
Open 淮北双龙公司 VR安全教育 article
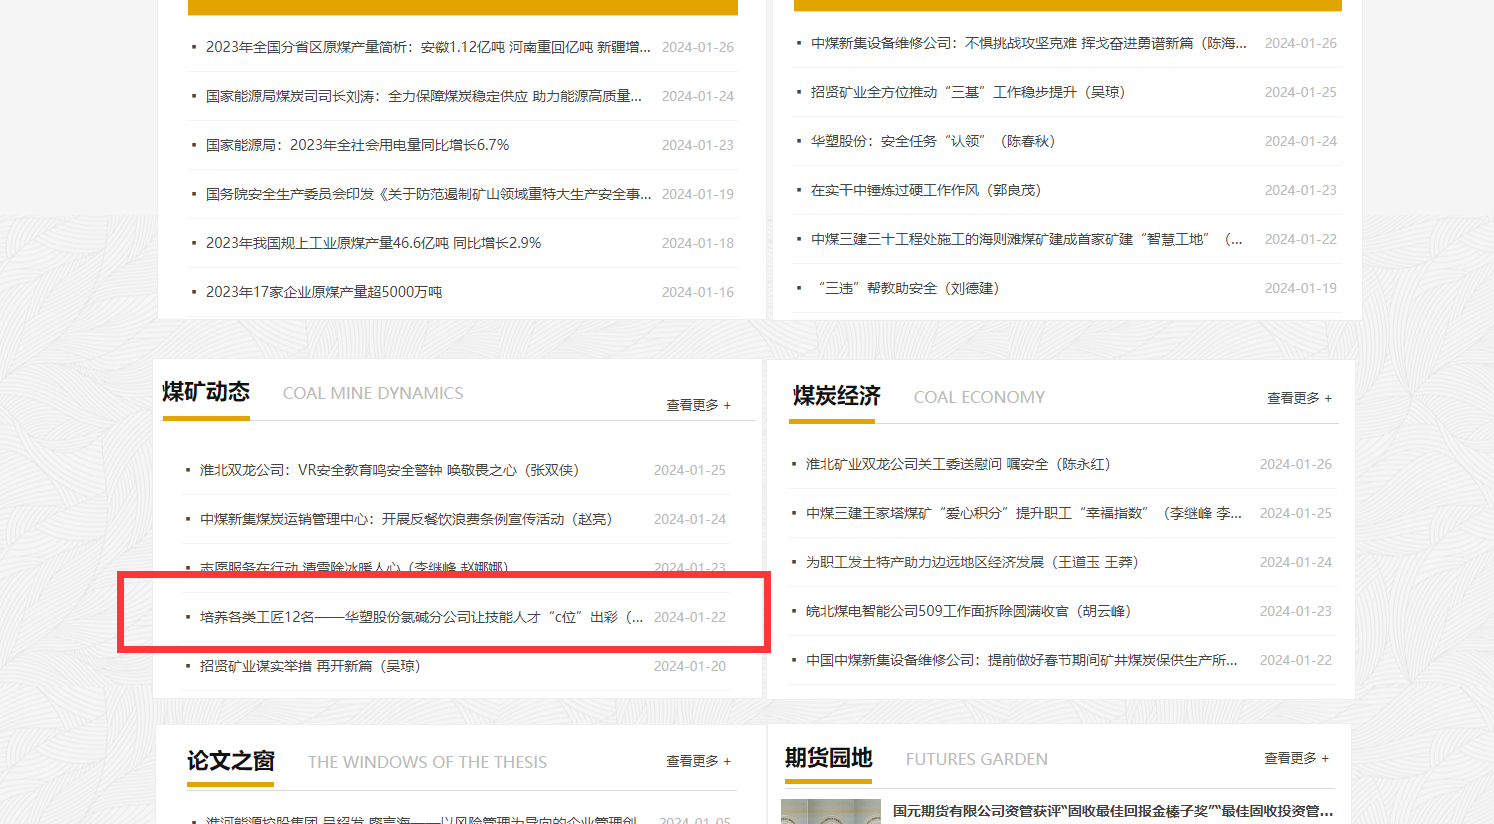pyautogui.click(x=389, y=470)
